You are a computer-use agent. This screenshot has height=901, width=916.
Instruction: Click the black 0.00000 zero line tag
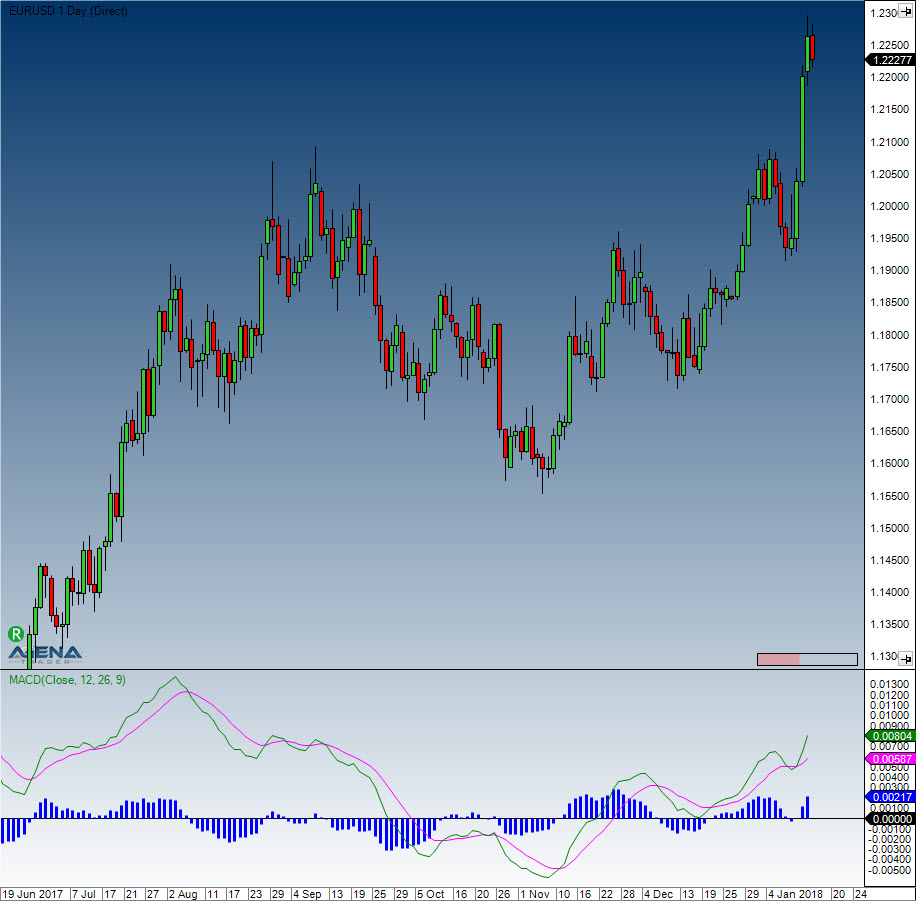tap(886, 819)
